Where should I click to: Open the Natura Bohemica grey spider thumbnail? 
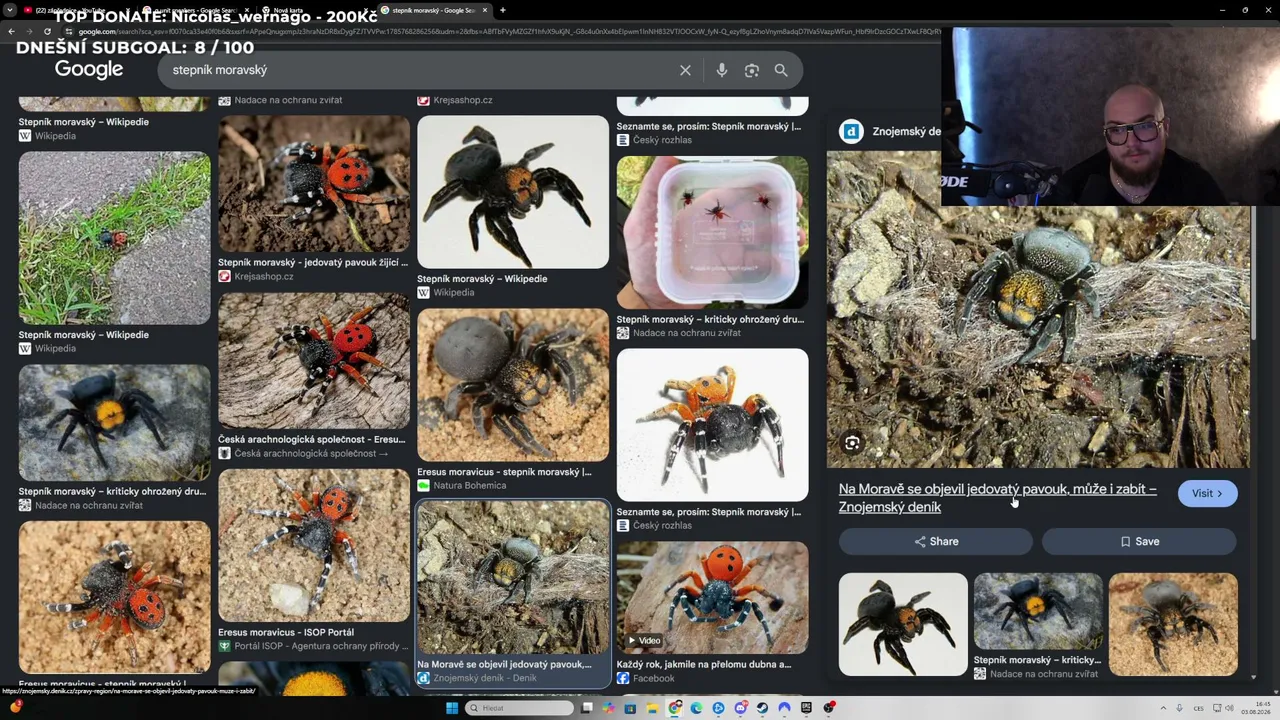coord(513,385)
